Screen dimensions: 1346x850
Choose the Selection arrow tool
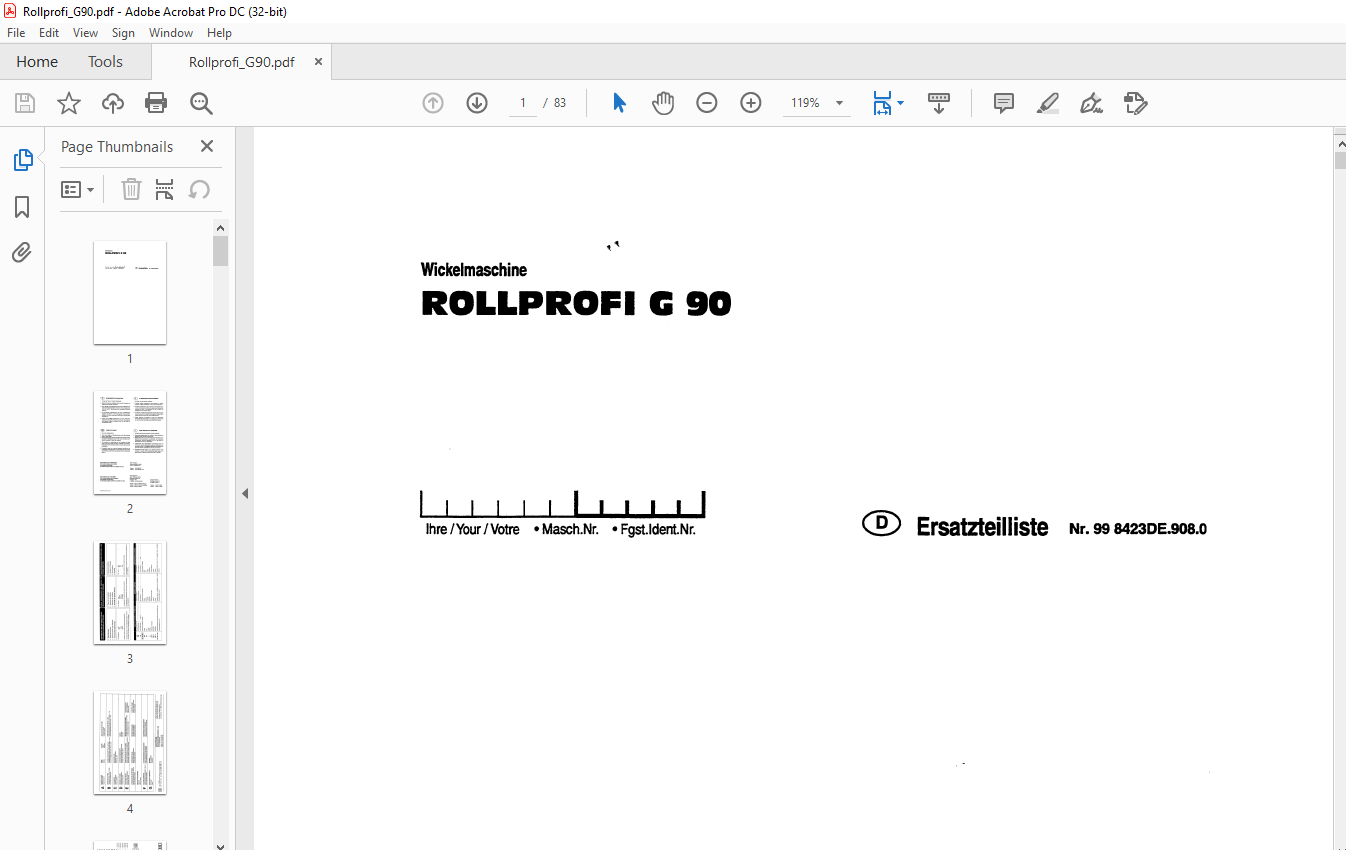[619, 103]
